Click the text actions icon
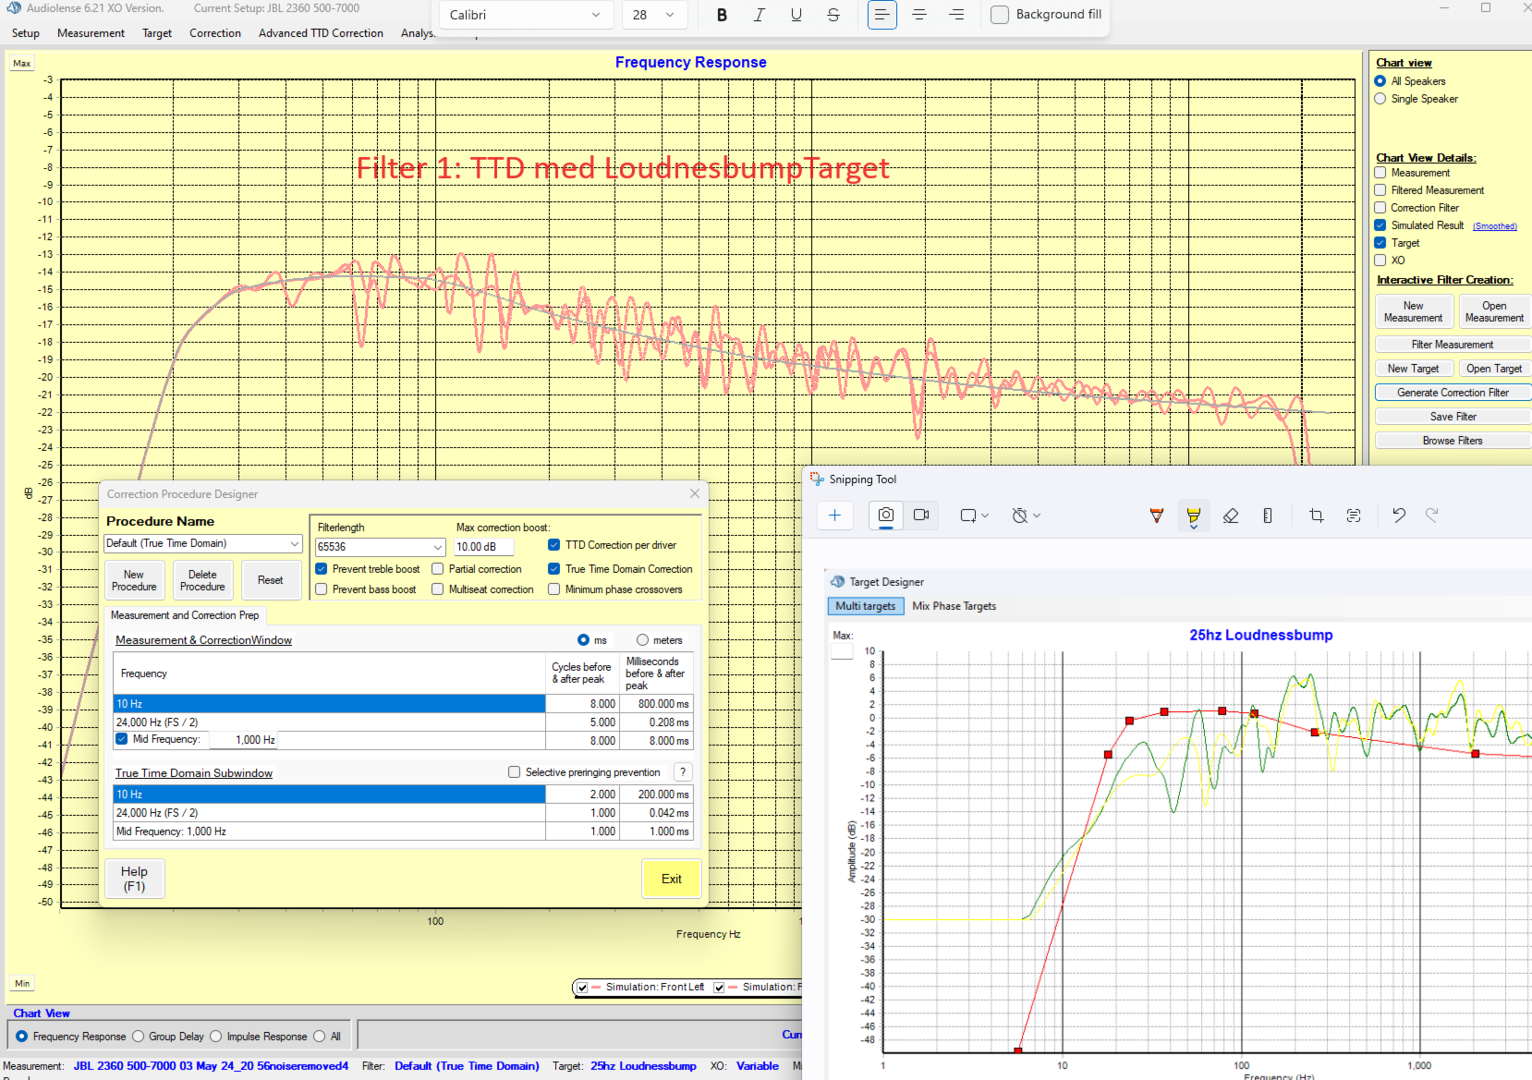 (x=1353, y=516)
